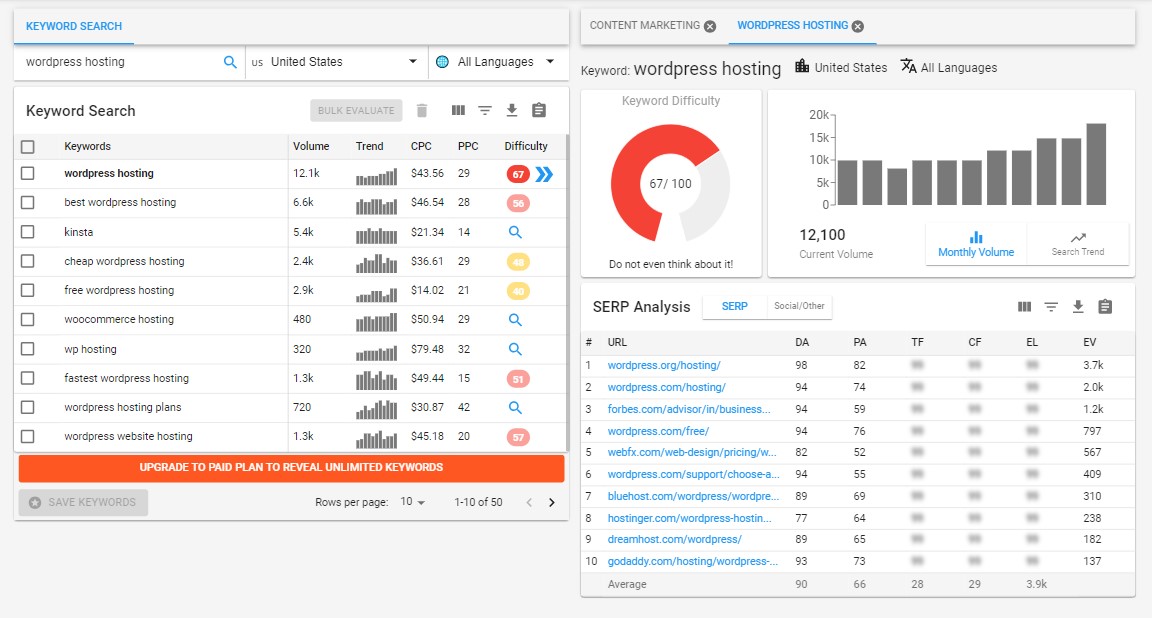
Task: Open column view icon in Keyword Search
Action: (458, 111)
